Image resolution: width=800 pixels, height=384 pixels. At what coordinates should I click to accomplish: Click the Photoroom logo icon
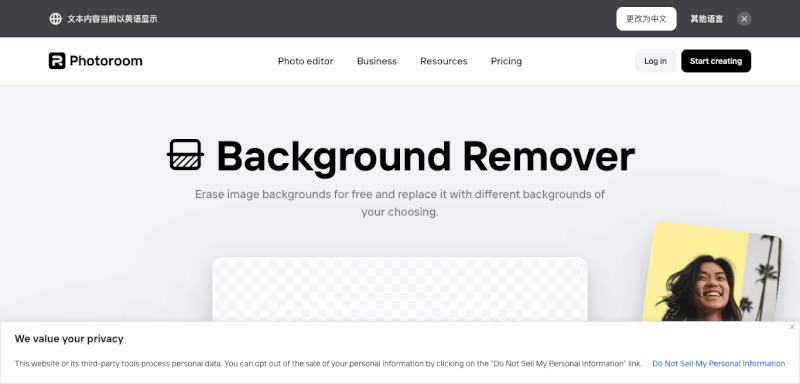point(57,61)
